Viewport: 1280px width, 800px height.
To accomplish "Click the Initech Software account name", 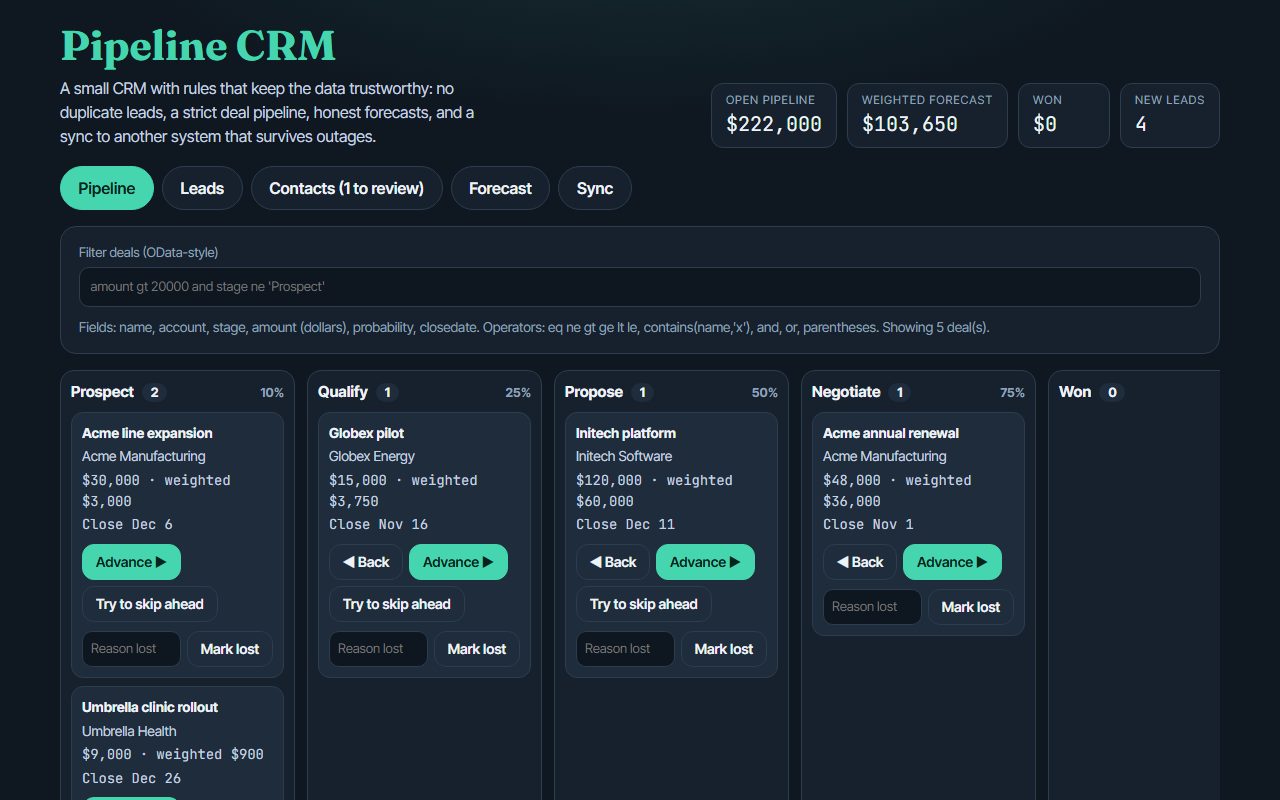I will click(x=624, y=456).
